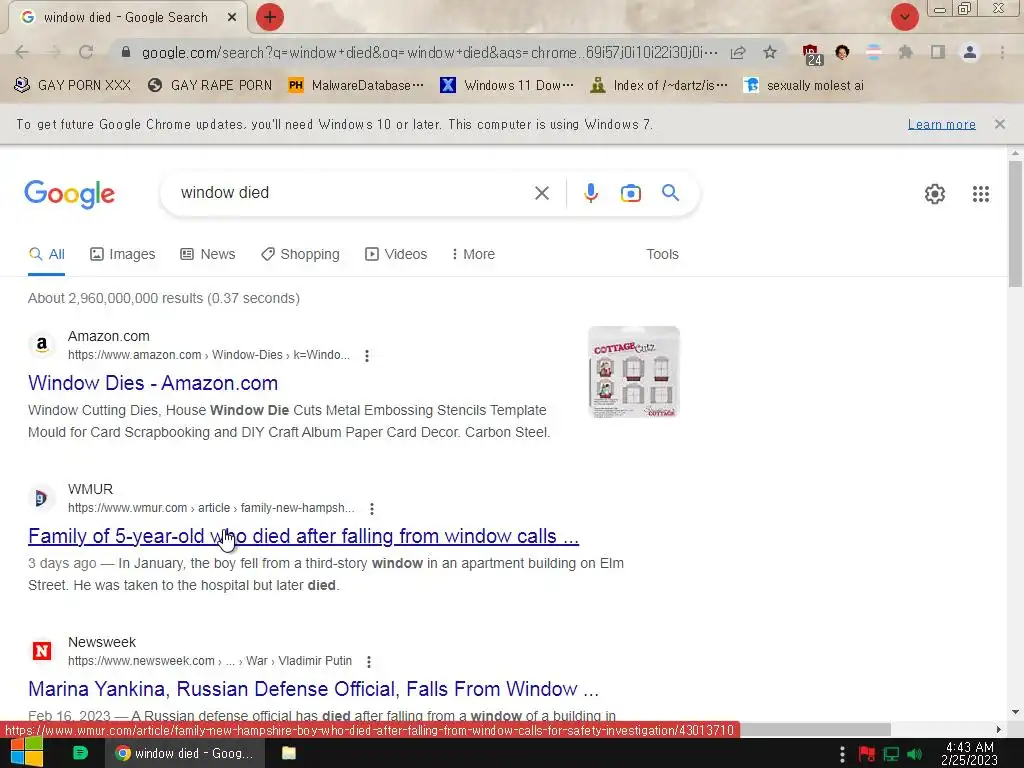Open the browser side panel

[x=938, y=52]
